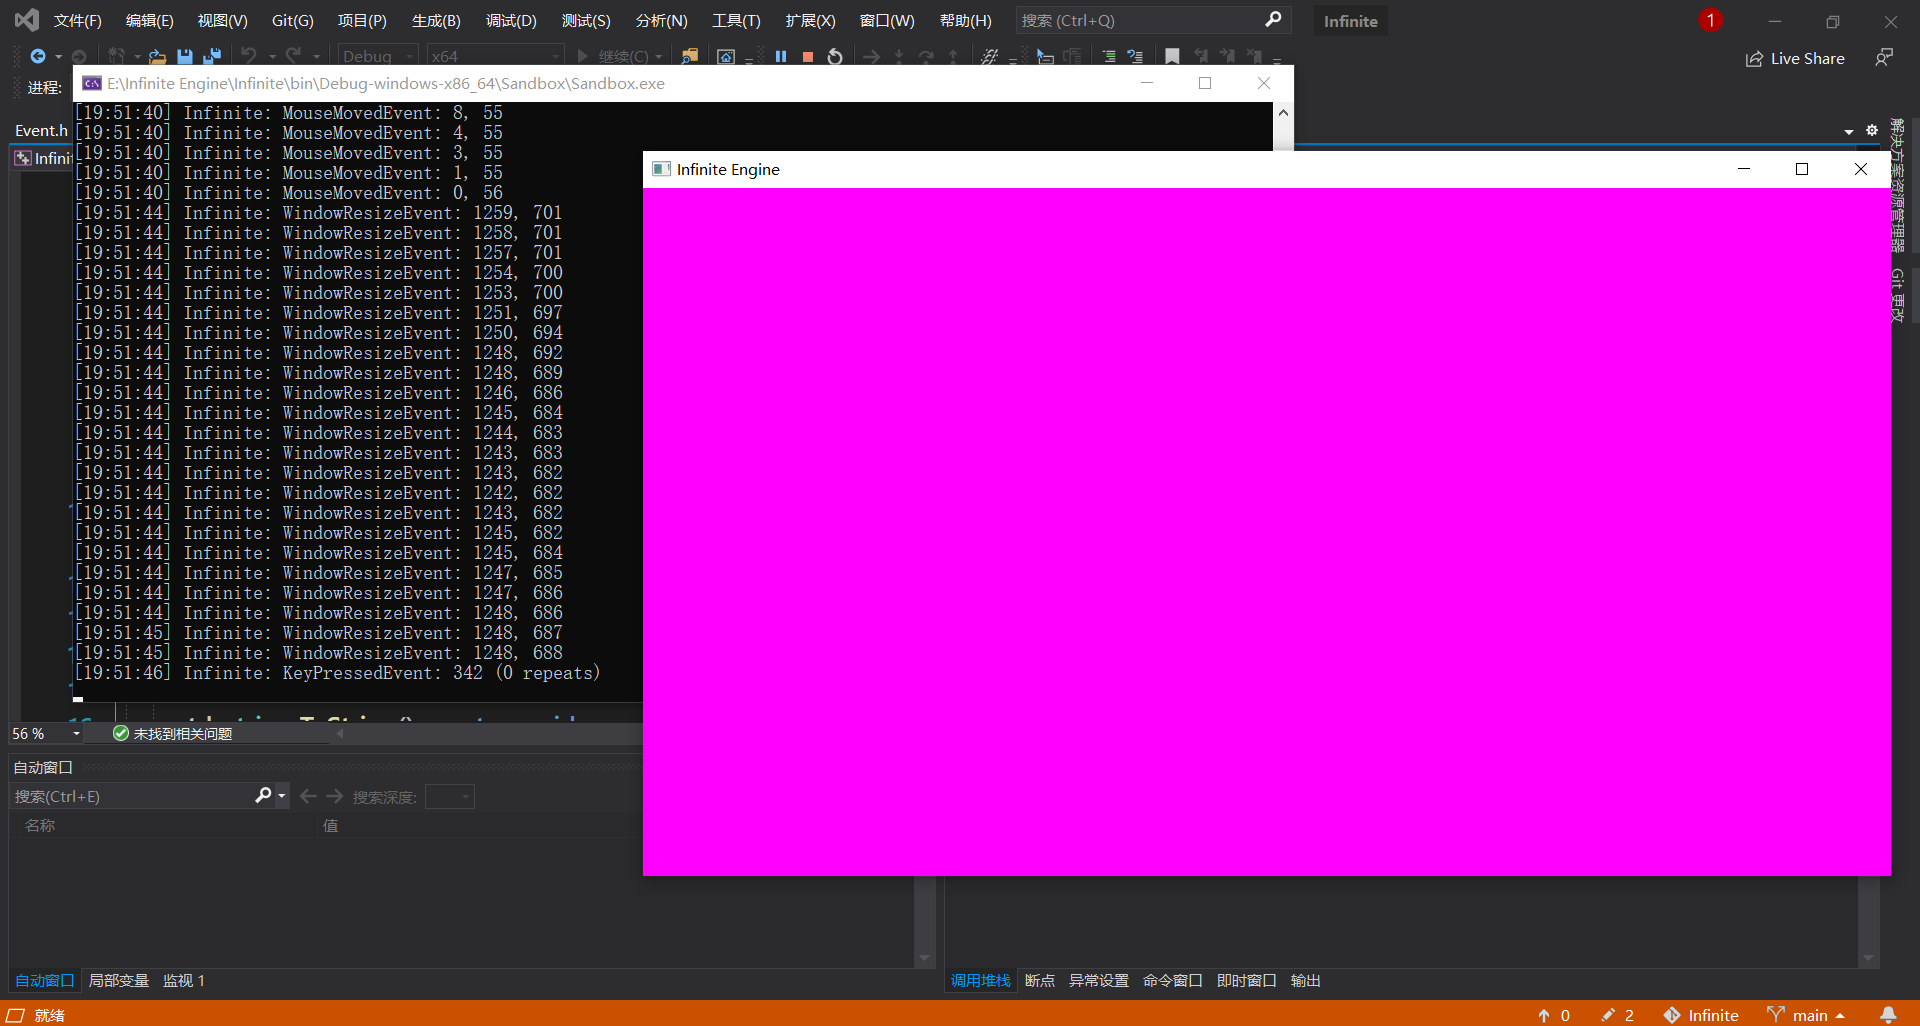Switch to the 即时窗口 tab
Screen dimensions: 1920x1026
[x=1246, y=981]
